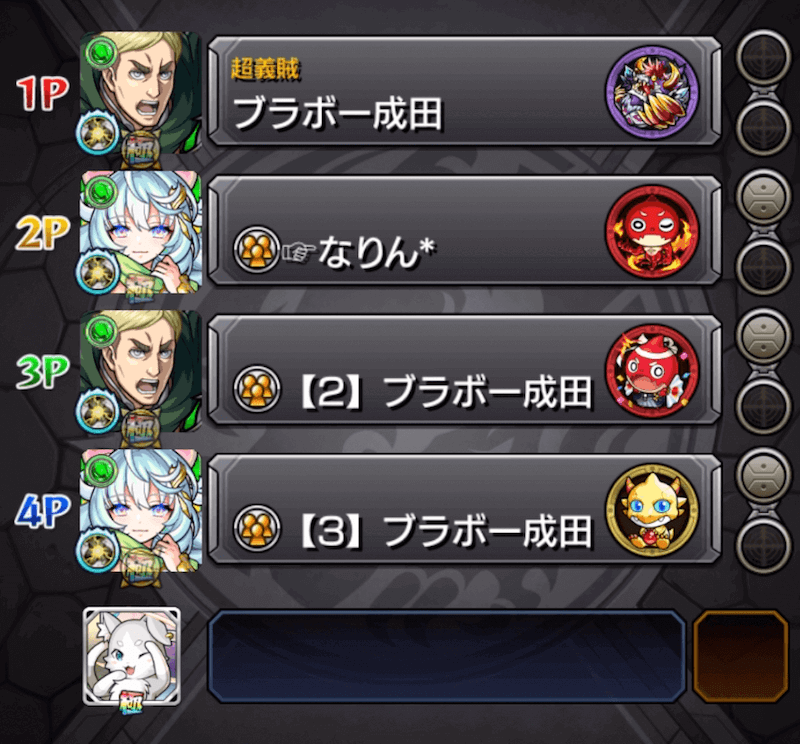Open the 1P ブラボー成田 player panel
Screen dimensions: 800x744
[464, 91]
